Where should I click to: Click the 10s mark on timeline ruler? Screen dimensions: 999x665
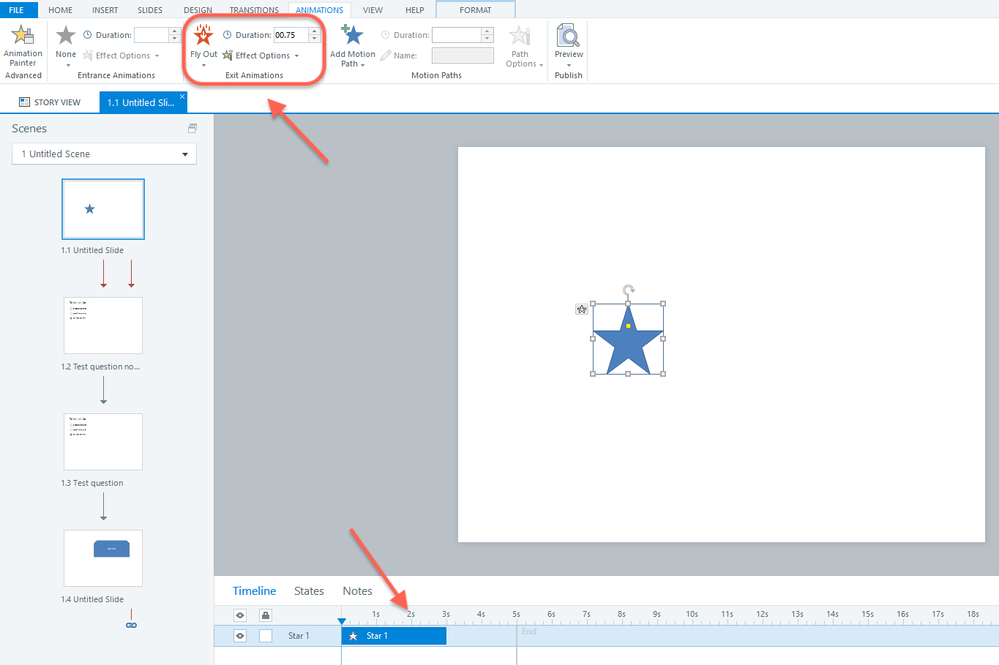point(692,615)
